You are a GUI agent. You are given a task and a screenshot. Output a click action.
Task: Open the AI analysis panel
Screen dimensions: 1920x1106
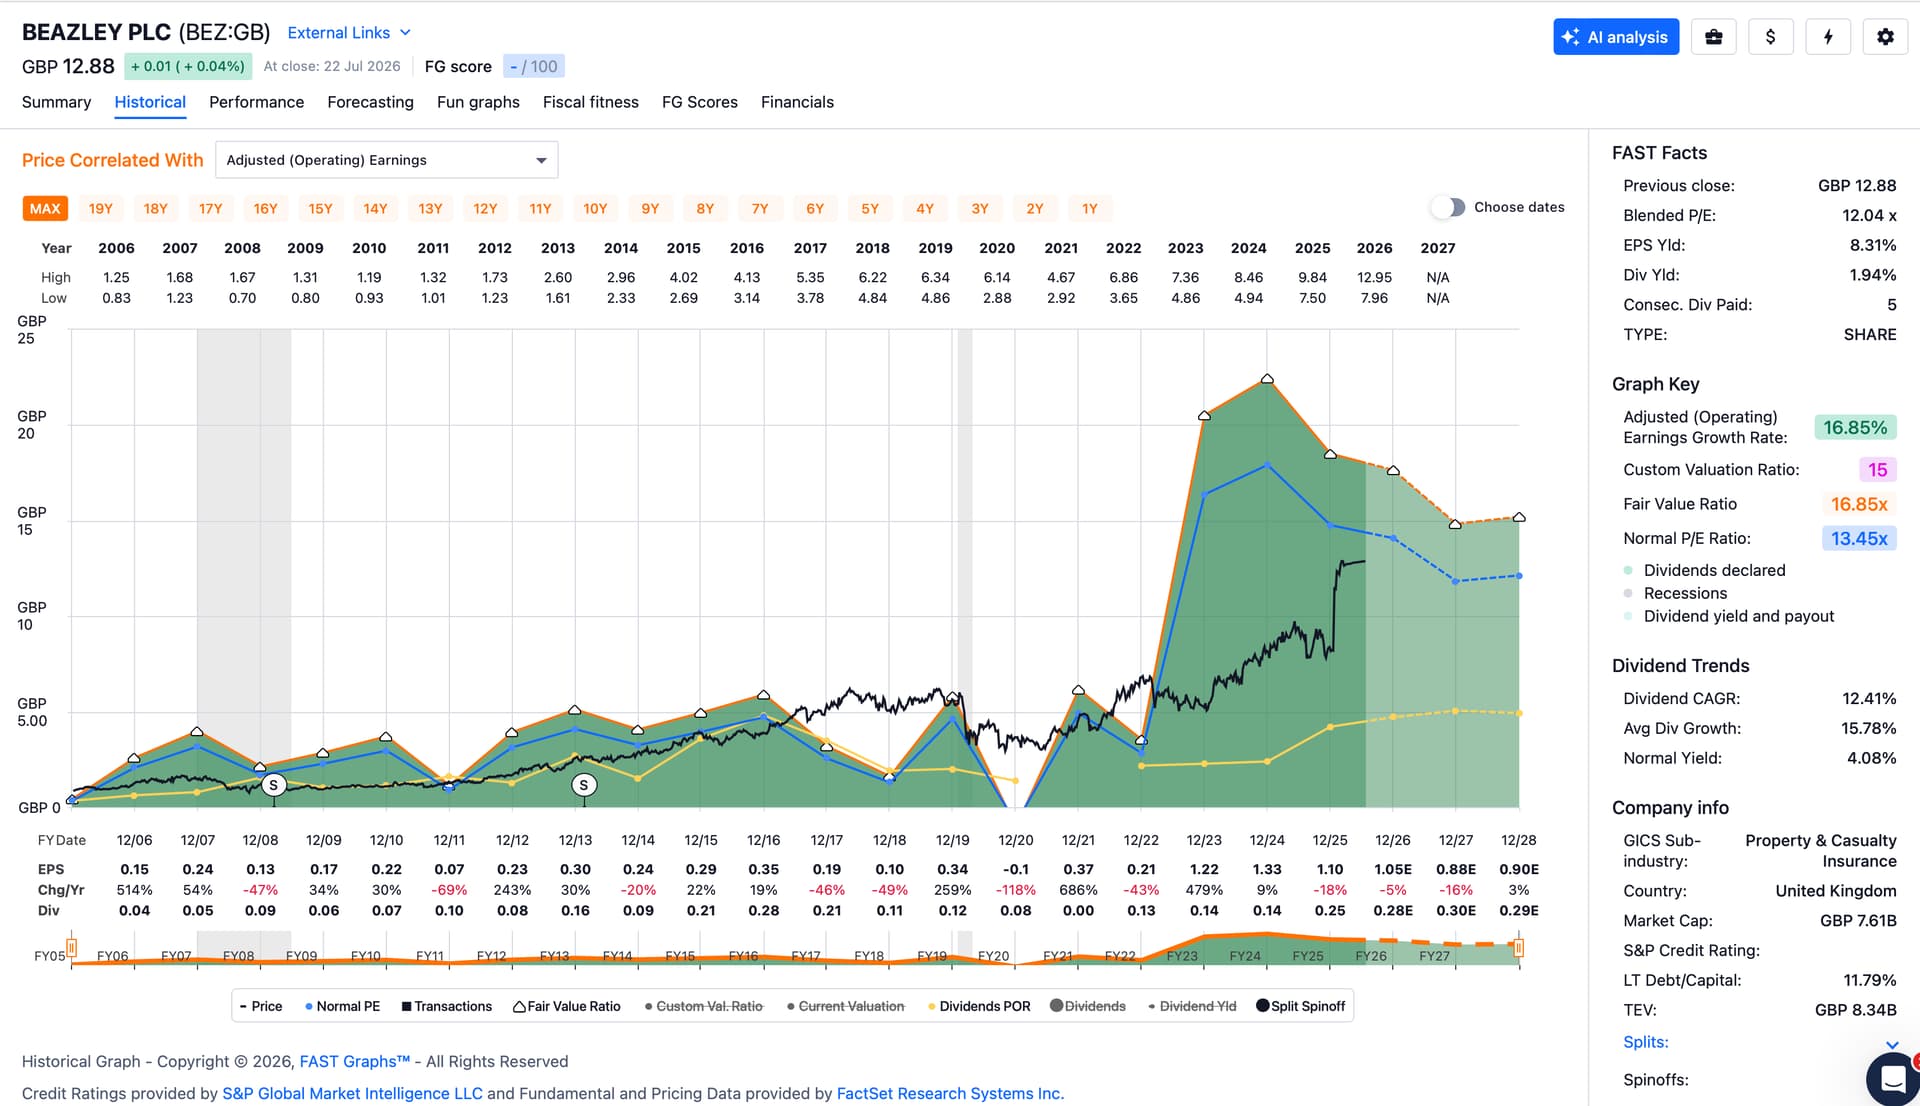[1616, 37]
